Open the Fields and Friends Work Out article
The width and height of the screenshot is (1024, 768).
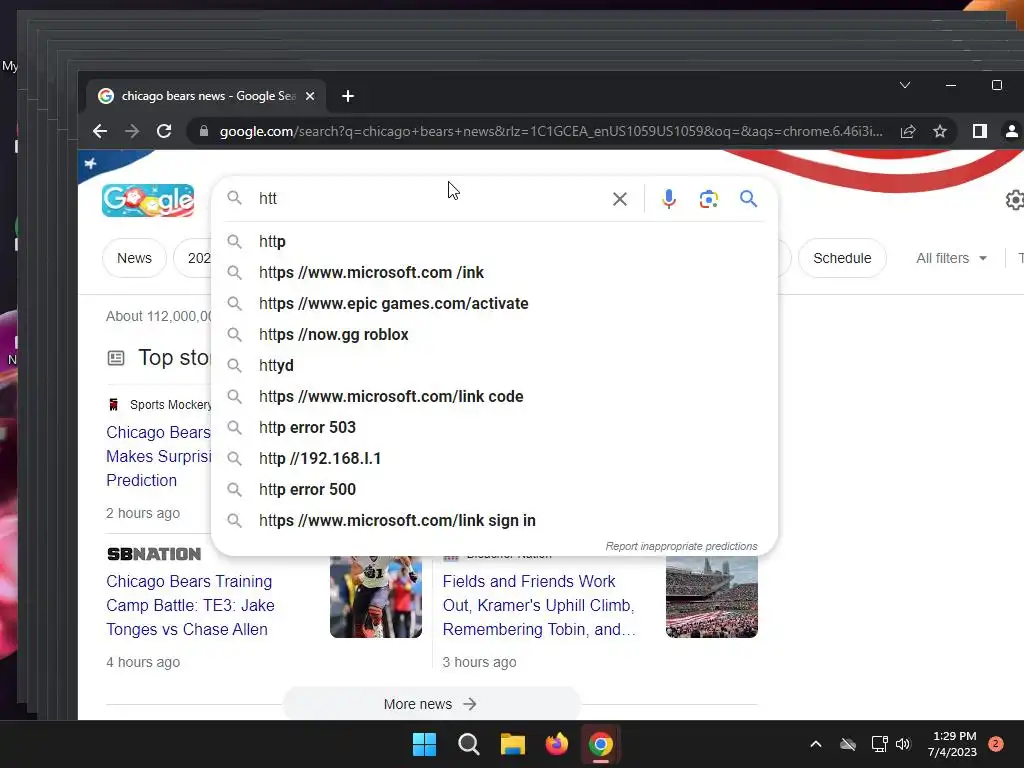(x=539, y=605)
